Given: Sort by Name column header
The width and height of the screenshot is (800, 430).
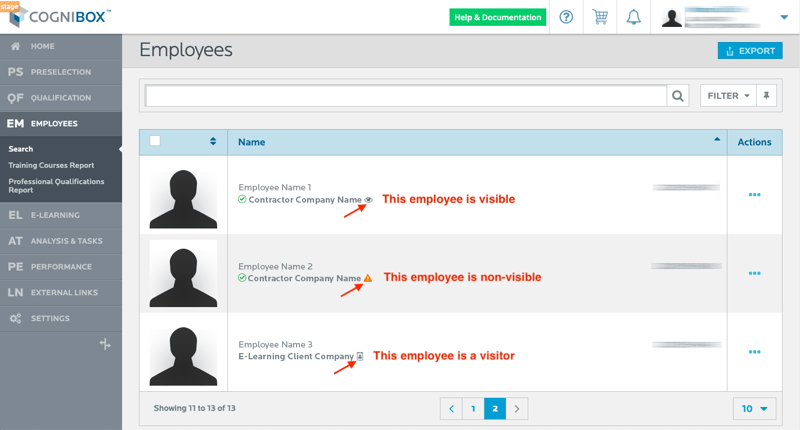Looking at the screenshot, I should pos(252,142).
